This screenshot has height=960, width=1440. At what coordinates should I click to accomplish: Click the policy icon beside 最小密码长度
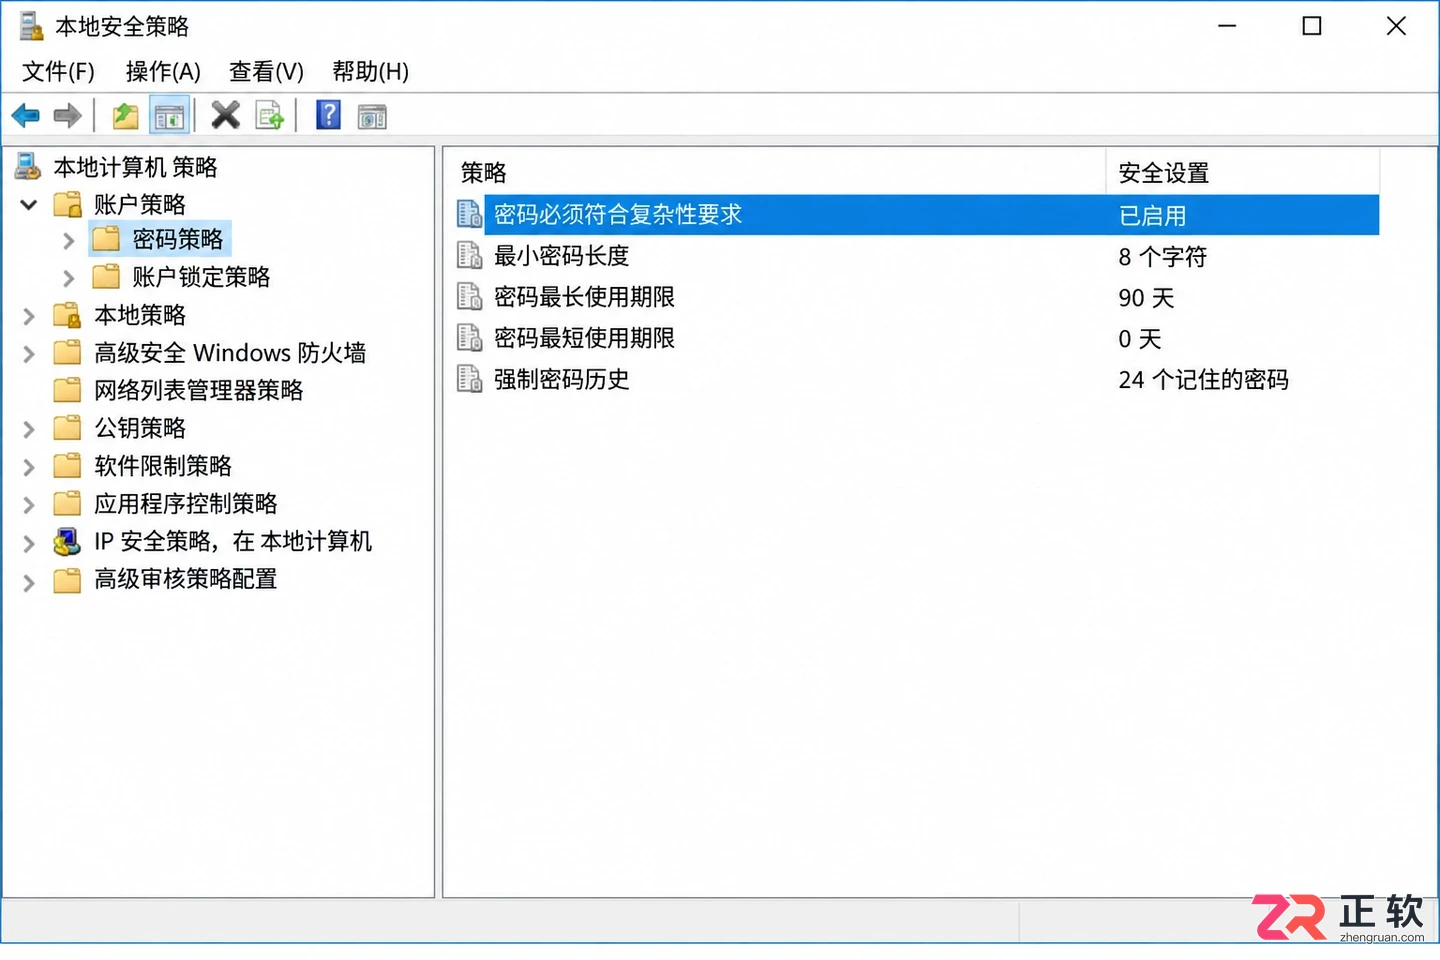pyautogui.click(x=469, y=255)
